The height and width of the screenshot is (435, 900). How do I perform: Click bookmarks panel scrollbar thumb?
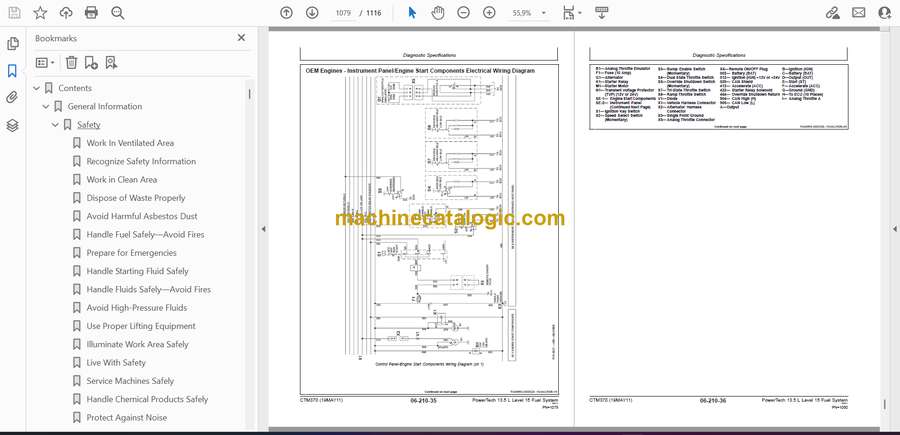click(249, 94)
